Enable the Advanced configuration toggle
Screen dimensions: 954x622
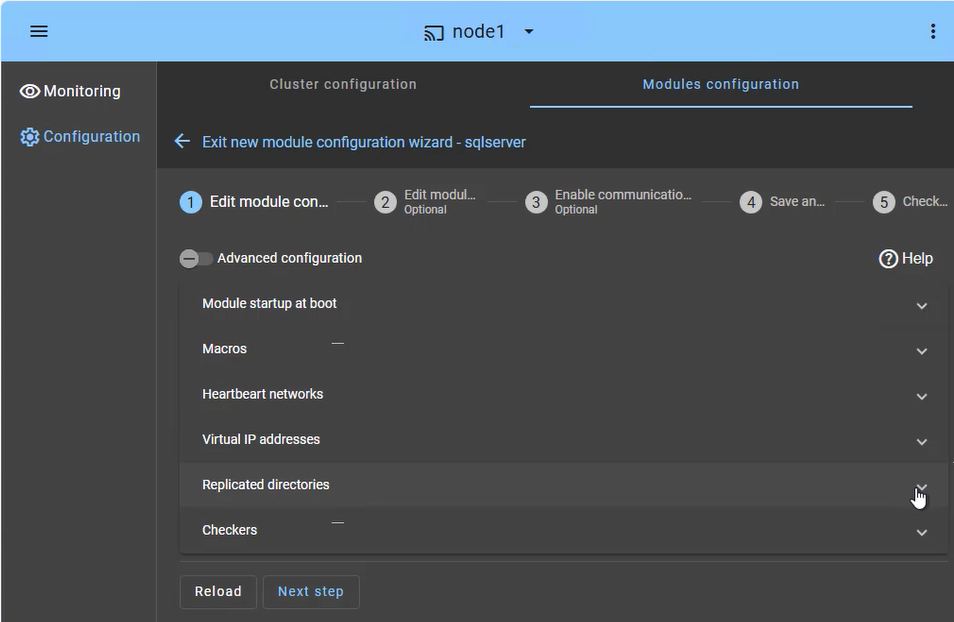click(196, 258)
